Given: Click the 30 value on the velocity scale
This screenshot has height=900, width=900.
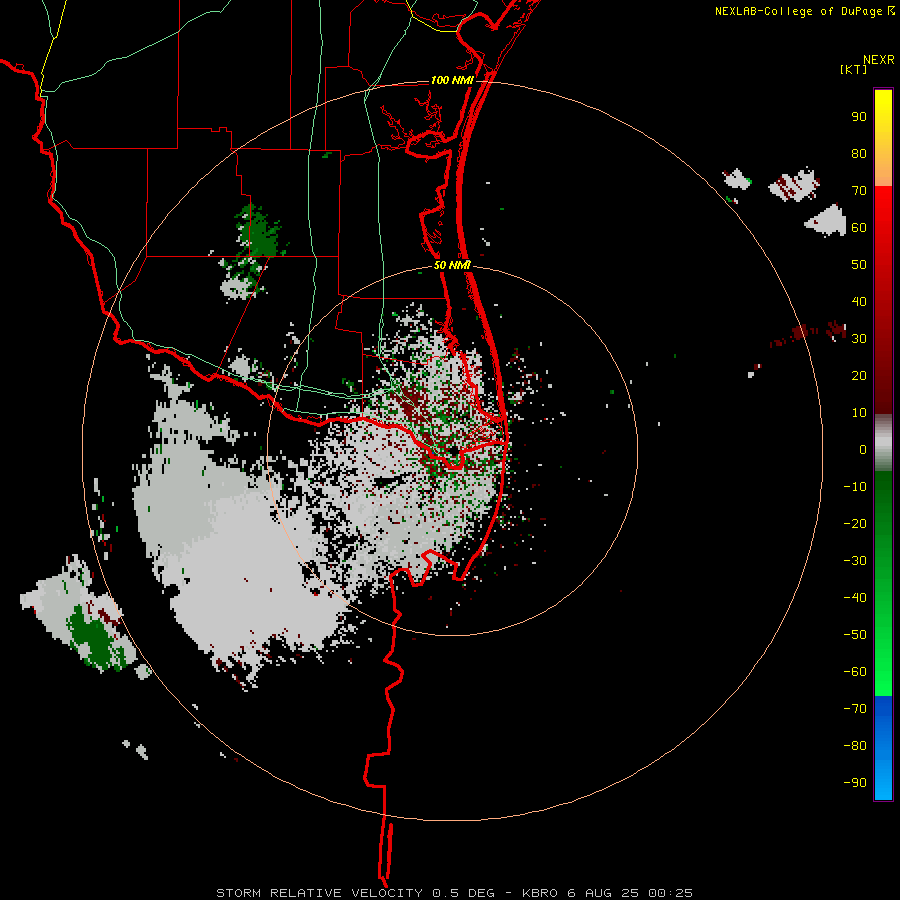Looking at the screenshot, I should (x=859, y=339).
